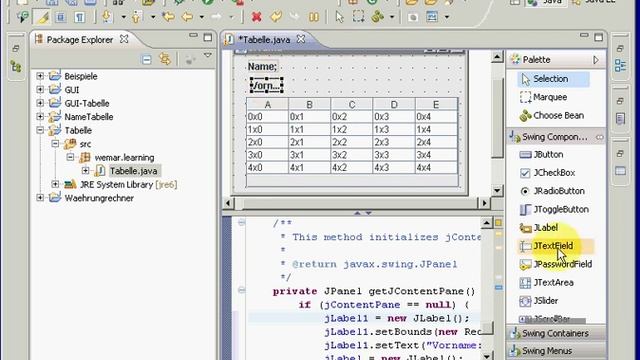The height and width of the screenshot is (360, 640).
Task: Close the Tabelle.java editor tab
Action: coord(301,39)
